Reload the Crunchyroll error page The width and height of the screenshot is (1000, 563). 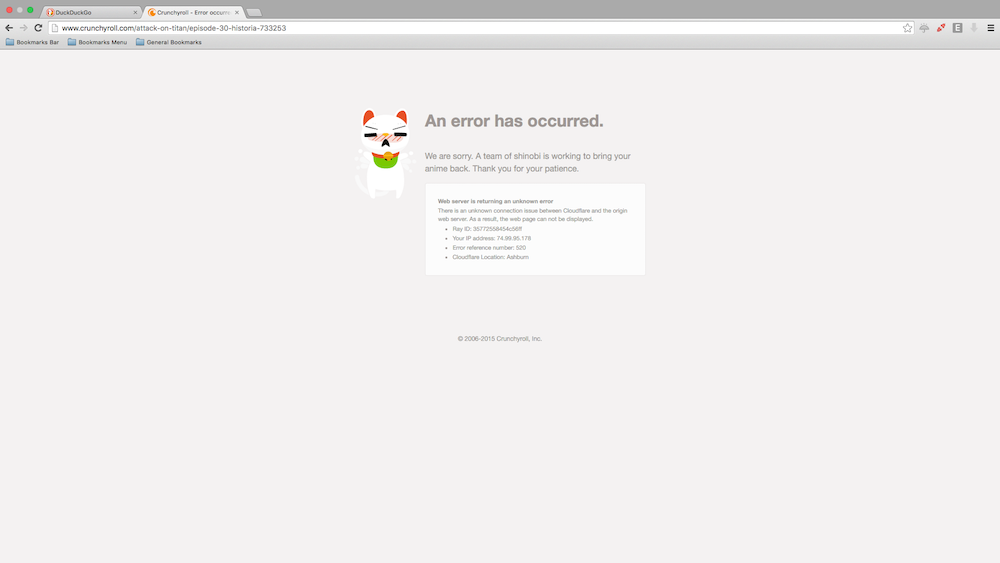38,28
